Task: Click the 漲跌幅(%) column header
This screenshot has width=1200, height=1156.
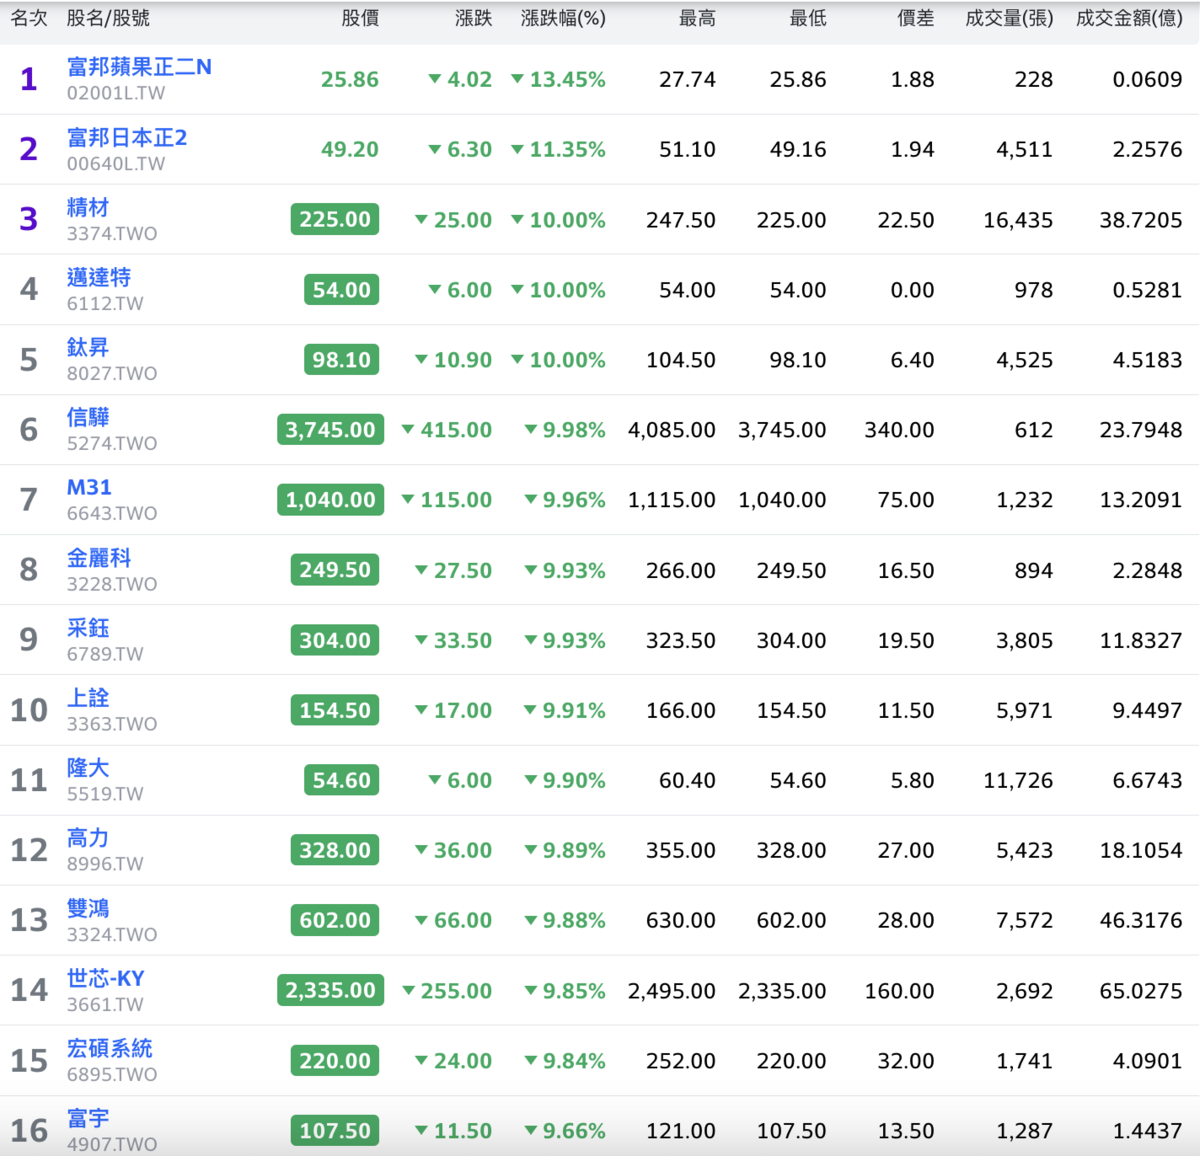Action: 563,18
